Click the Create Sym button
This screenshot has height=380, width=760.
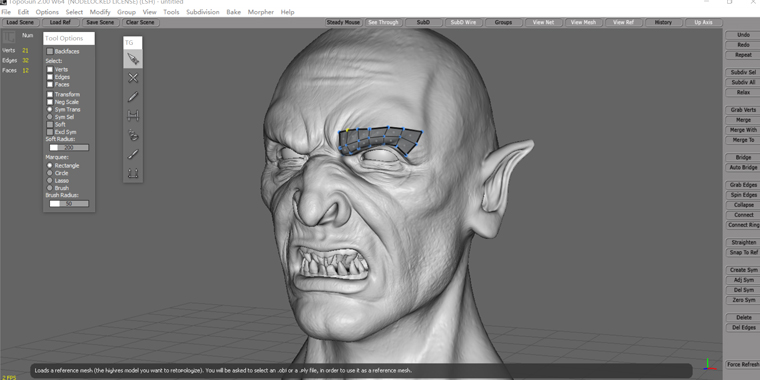(743, 270)
